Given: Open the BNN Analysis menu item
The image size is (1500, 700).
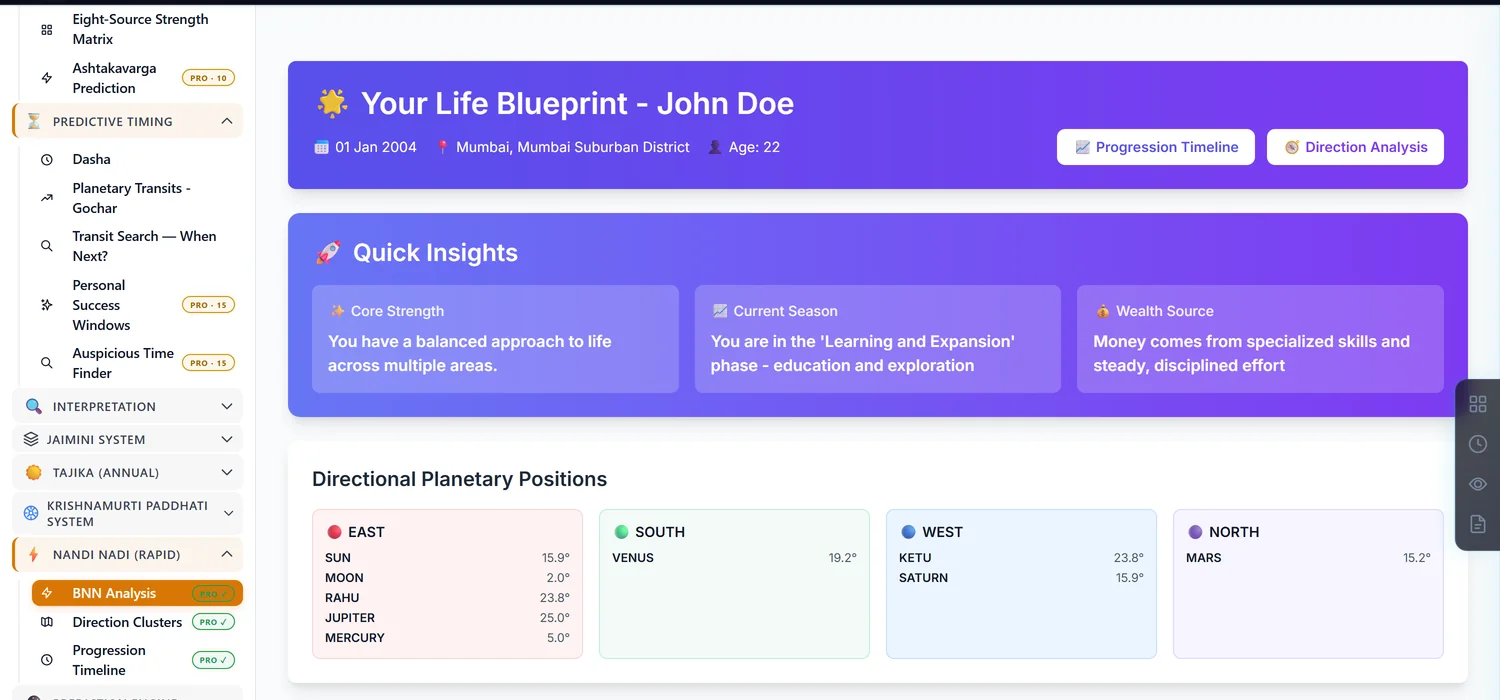Looking at the screenshot, I should [x=137, y=593].
